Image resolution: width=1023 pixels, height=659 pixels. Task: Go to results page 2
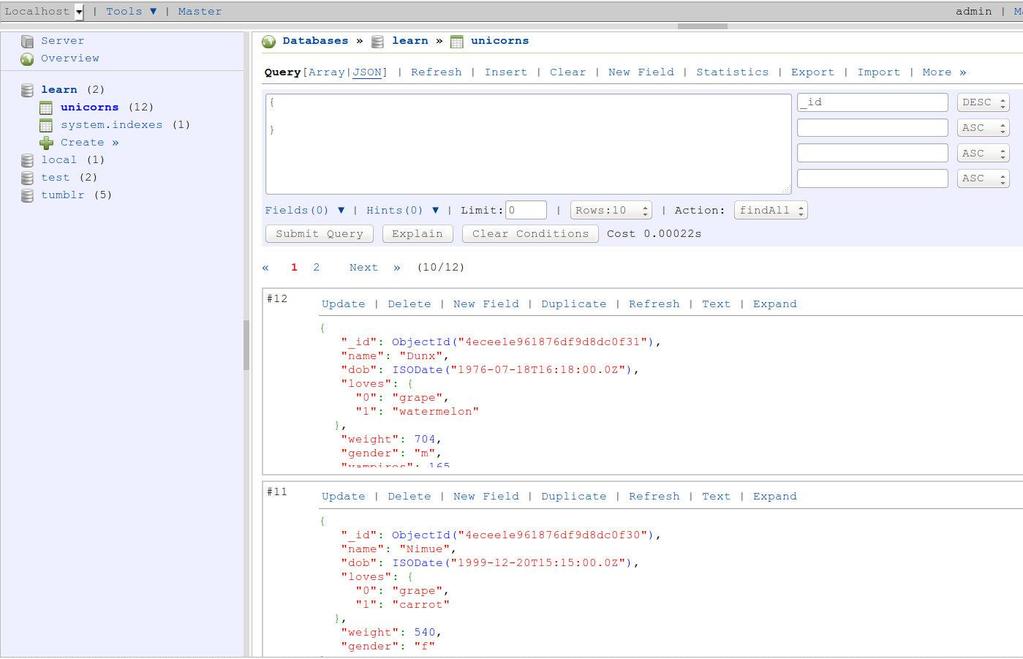[316, 268]
